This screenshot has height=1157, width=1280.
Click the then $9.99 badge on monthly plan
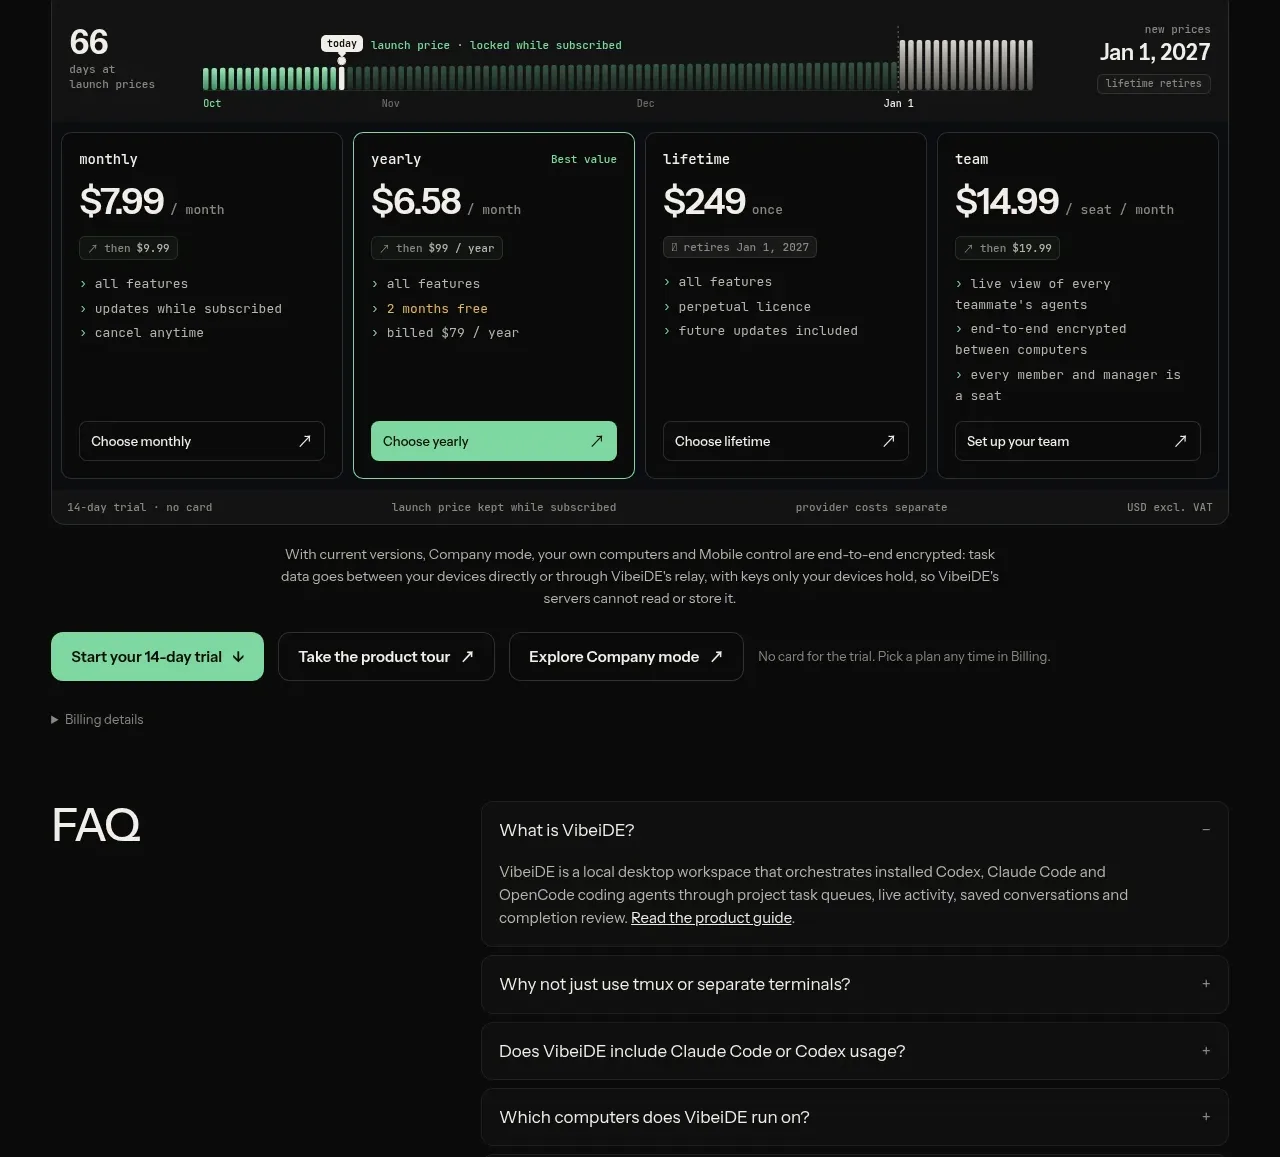point(129,248)
